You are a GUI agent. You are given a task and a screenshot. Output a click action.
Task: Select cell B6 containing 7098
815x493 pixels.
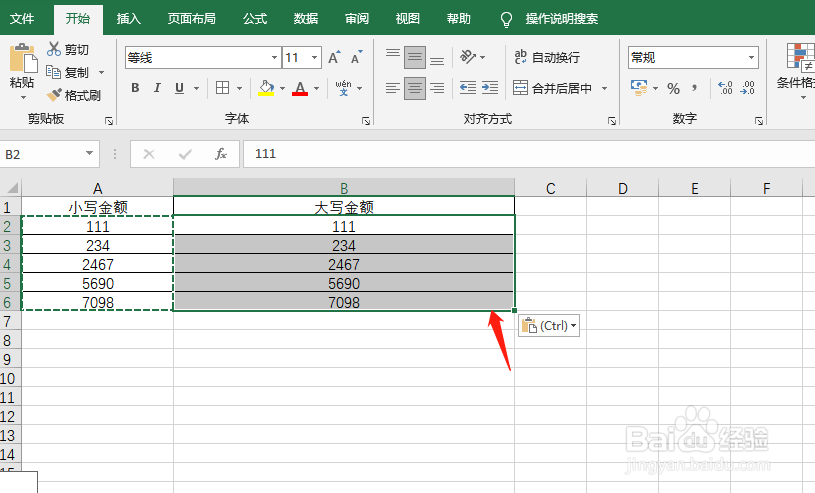(x=344, y=302)
